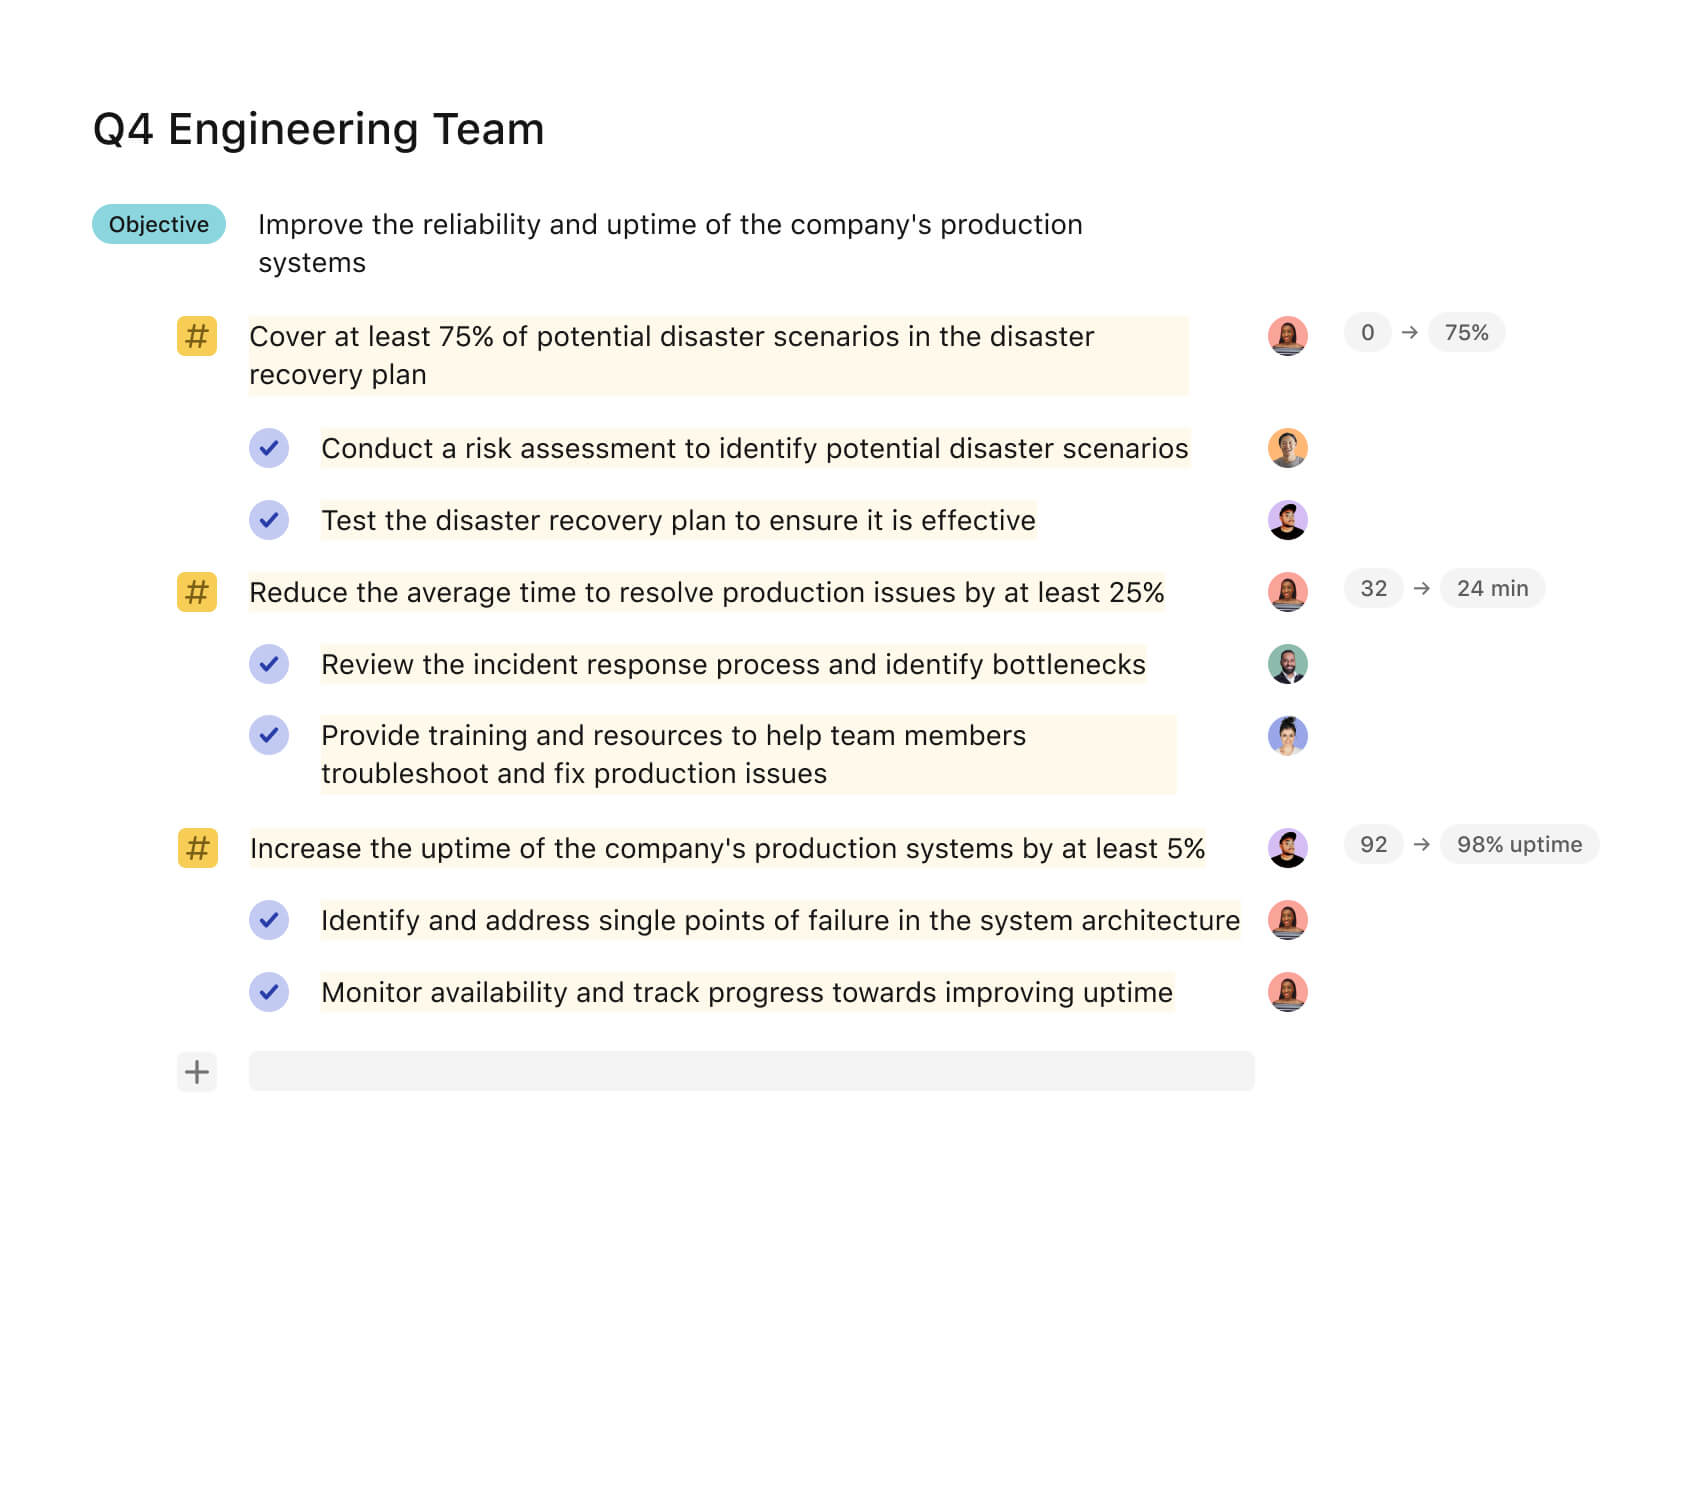Click the hash icon next to Reduce average time

[197, 592]
